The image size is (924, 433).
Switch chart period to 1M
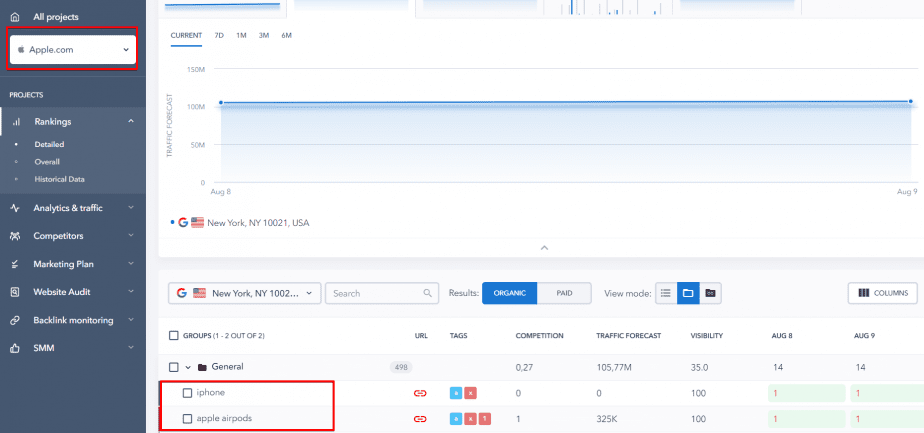[241, 35]
